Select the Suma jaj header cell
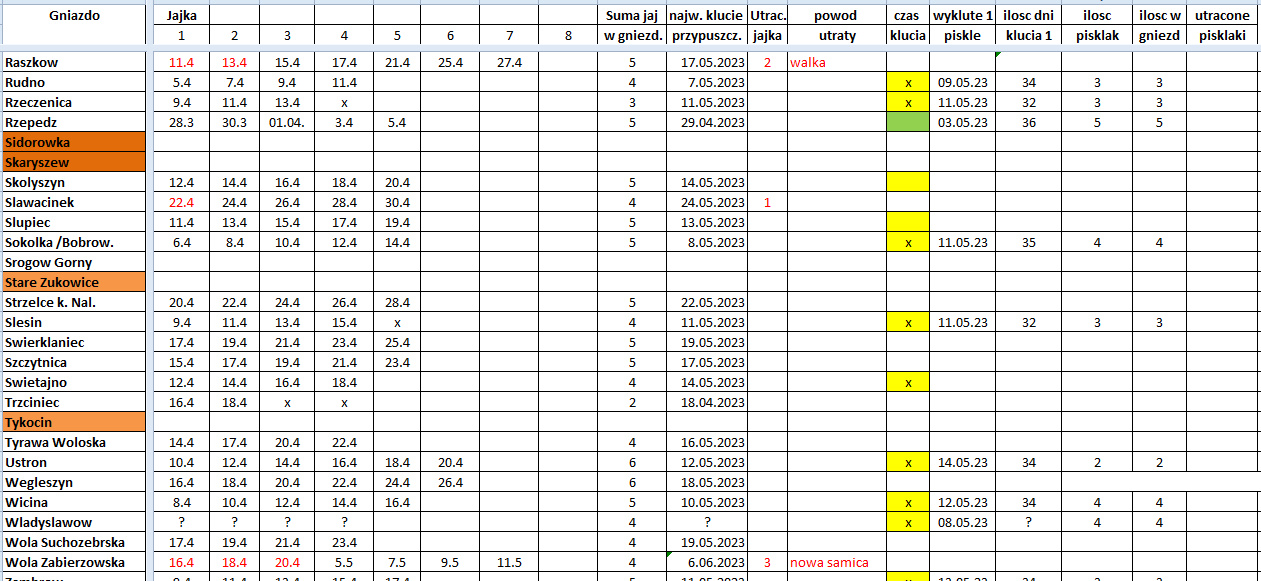This screenshot has height=581, width=1261. point(631,16)
